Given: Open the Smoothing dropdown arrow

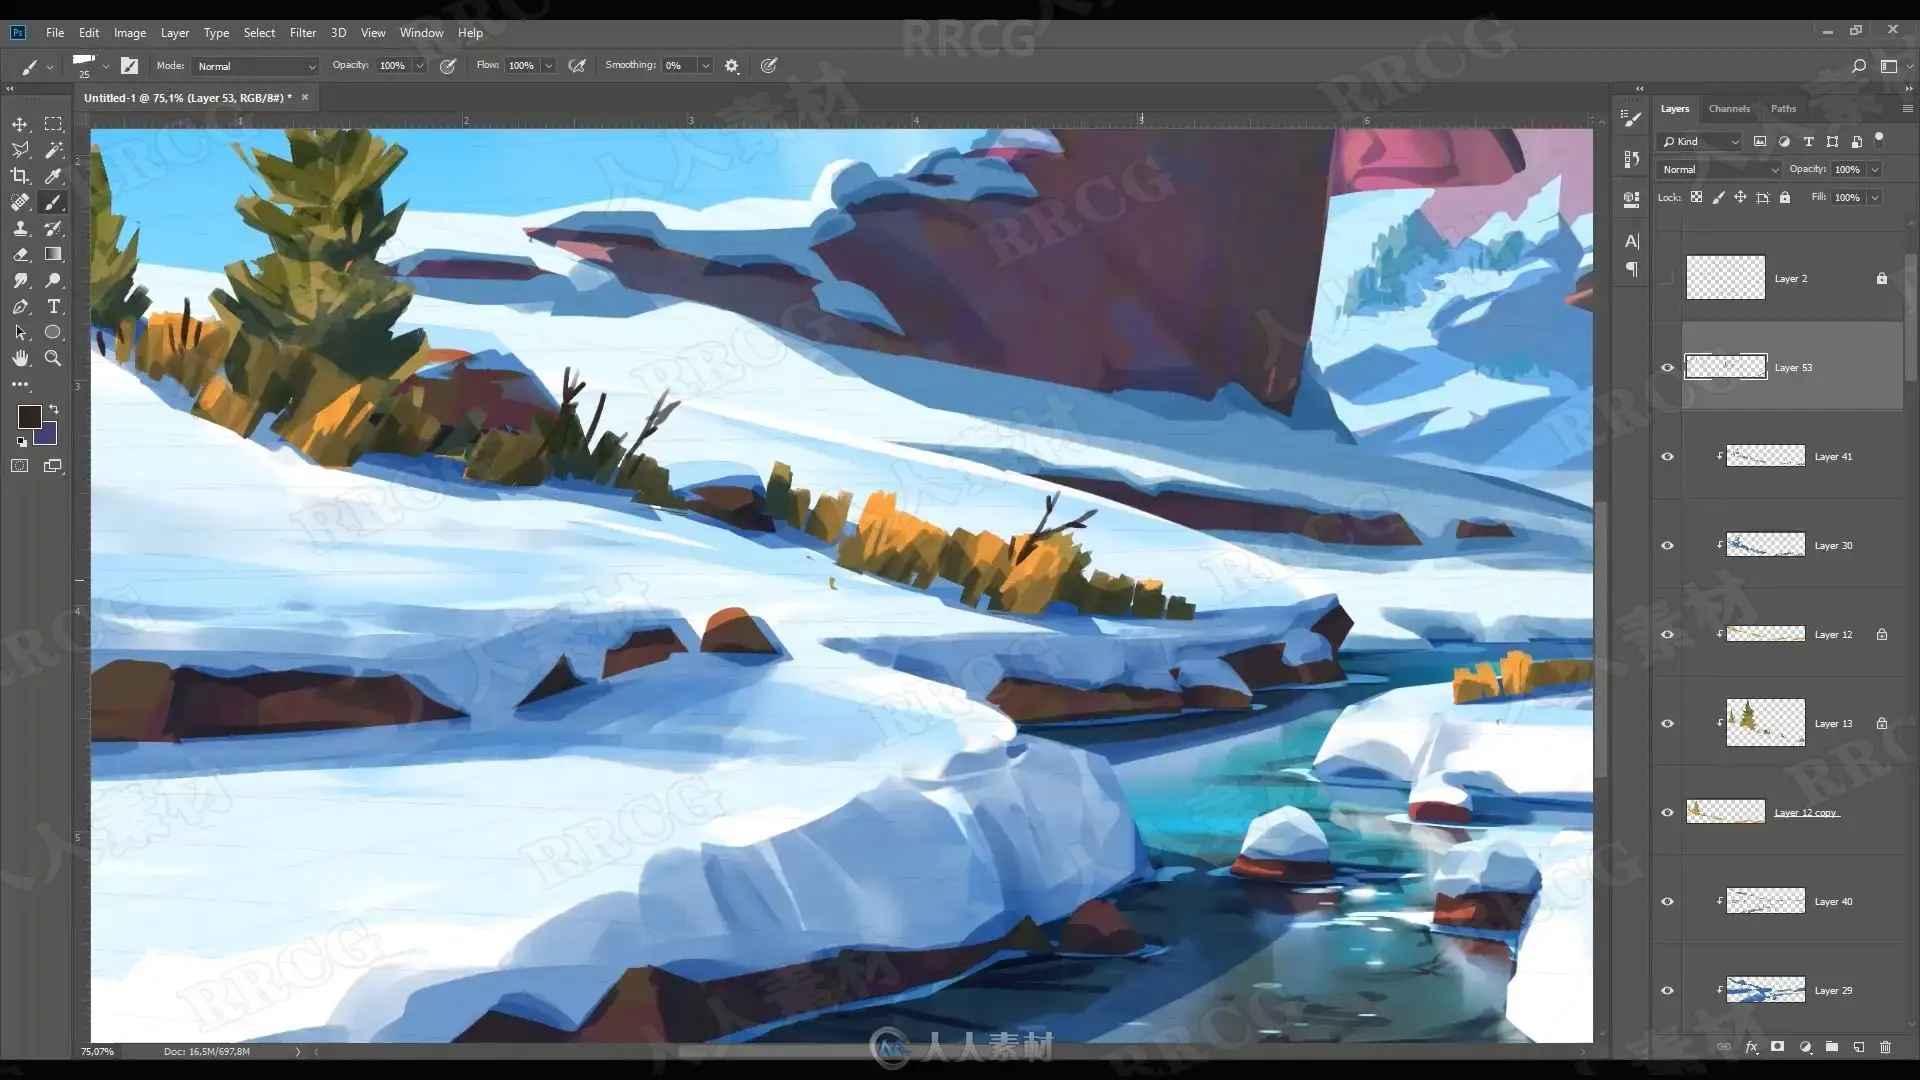Looking at the screenshot, I should click(705, 66).
